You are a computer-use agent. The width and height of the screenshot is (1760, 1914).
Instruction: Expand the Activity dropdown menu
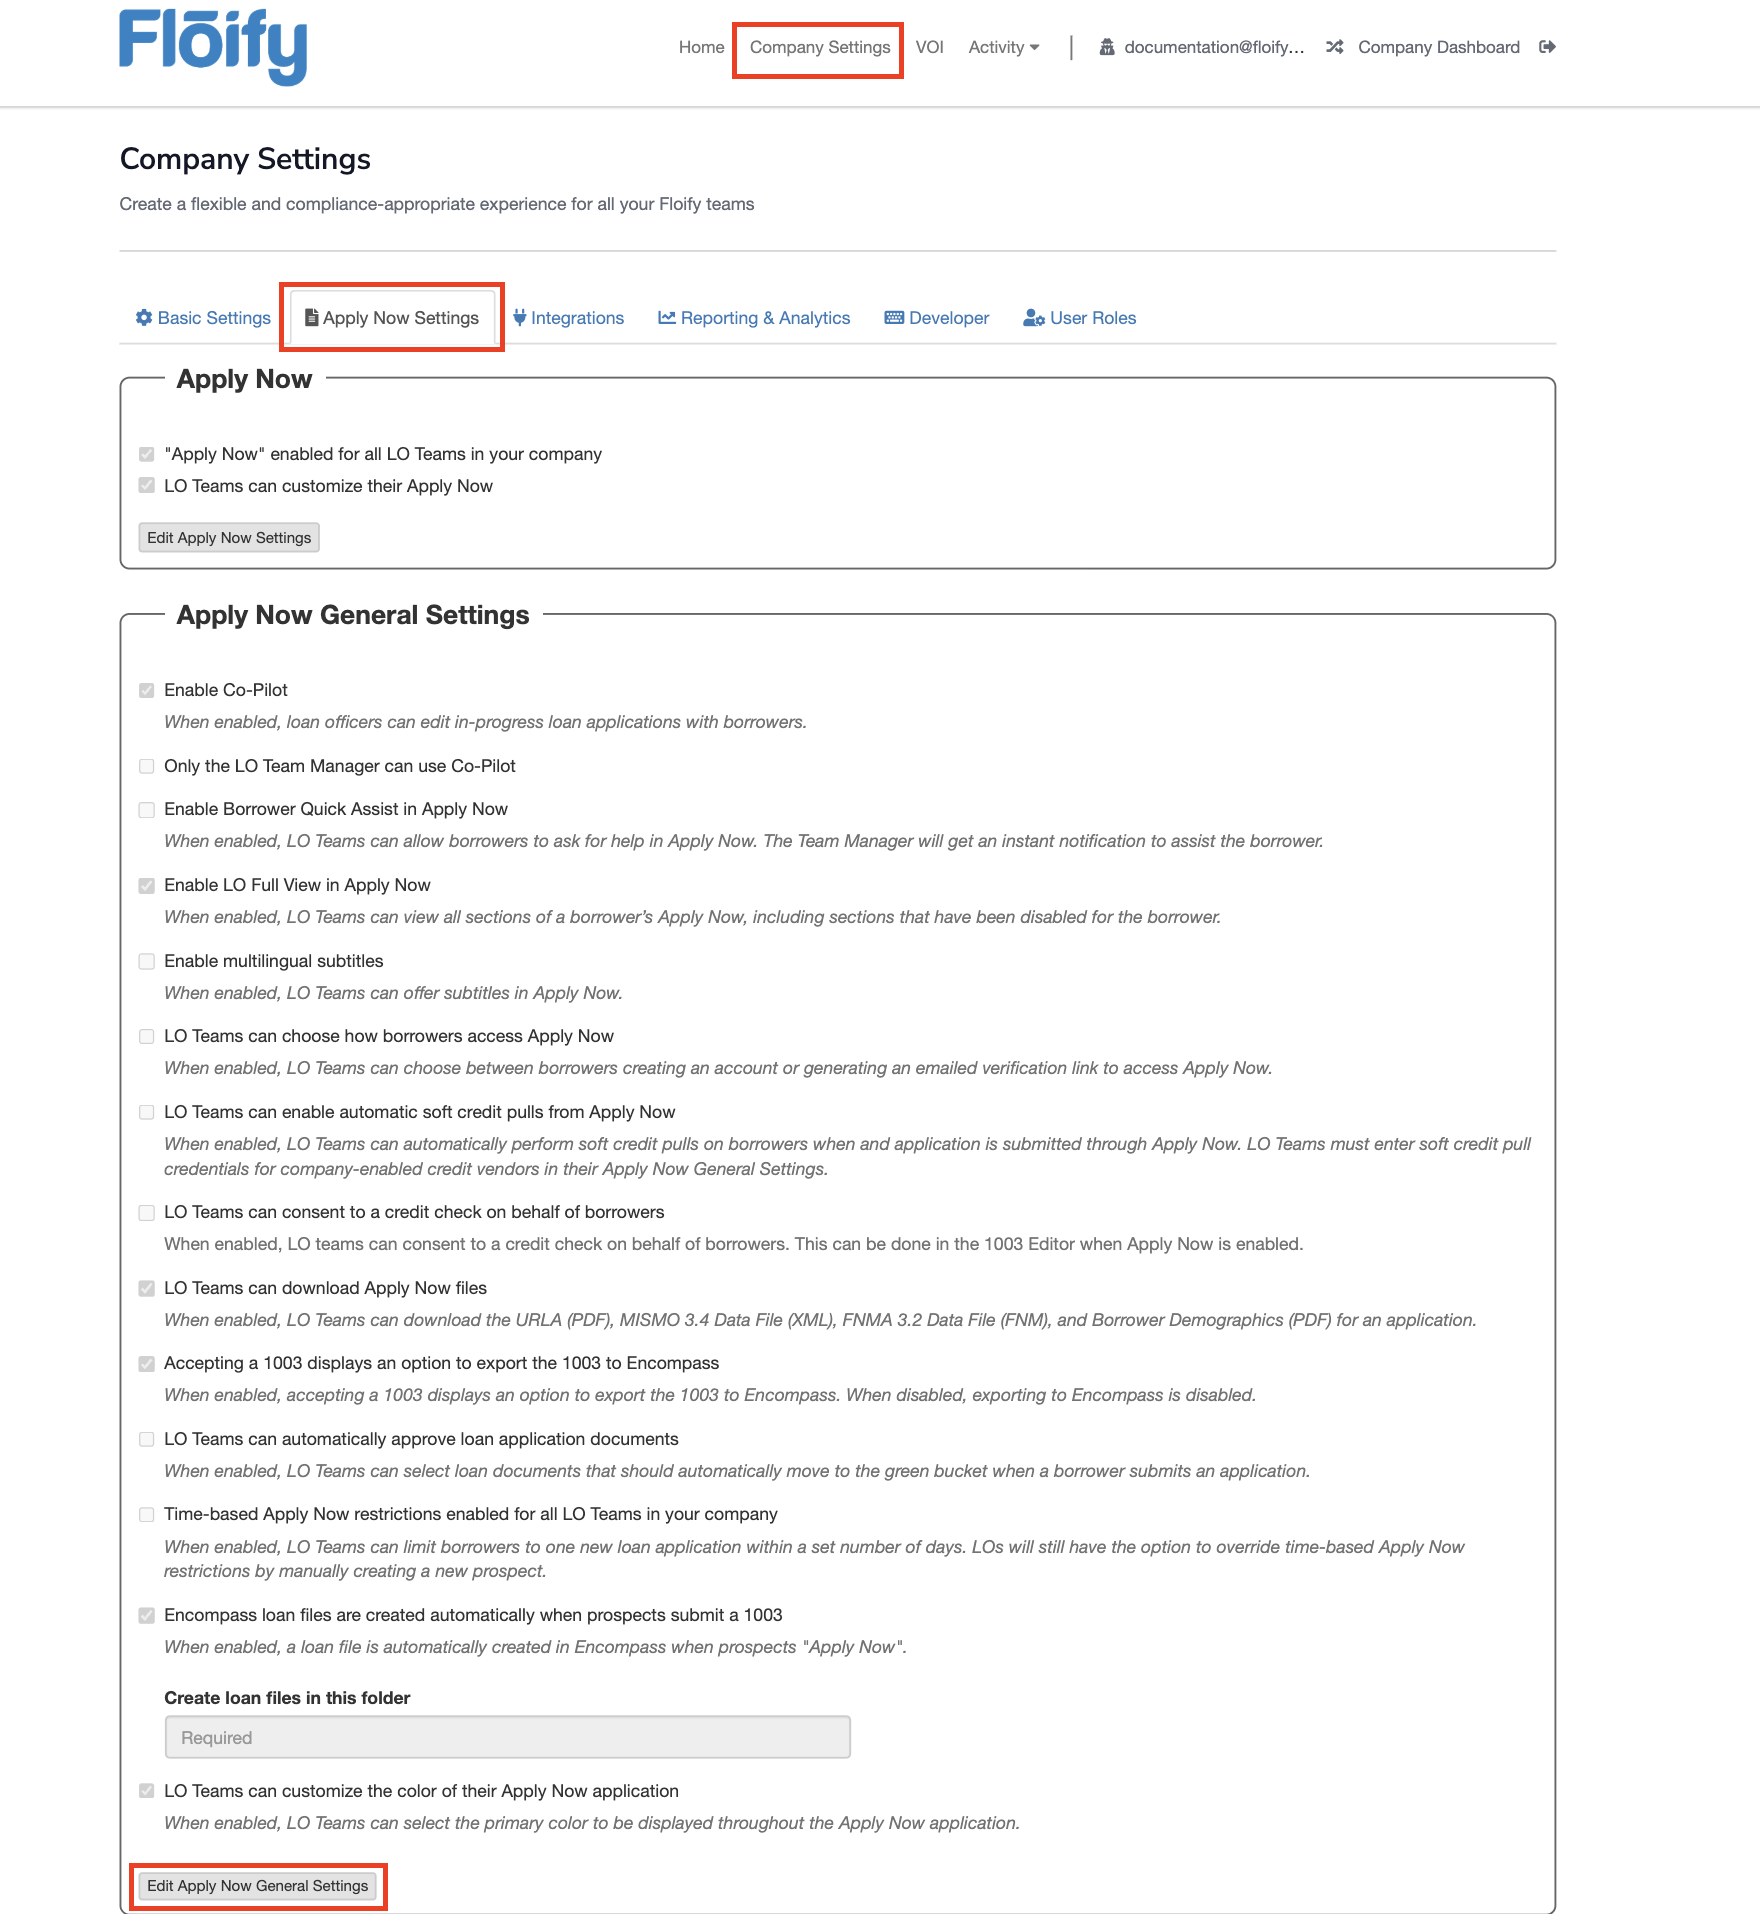(x=1003, y=47)
